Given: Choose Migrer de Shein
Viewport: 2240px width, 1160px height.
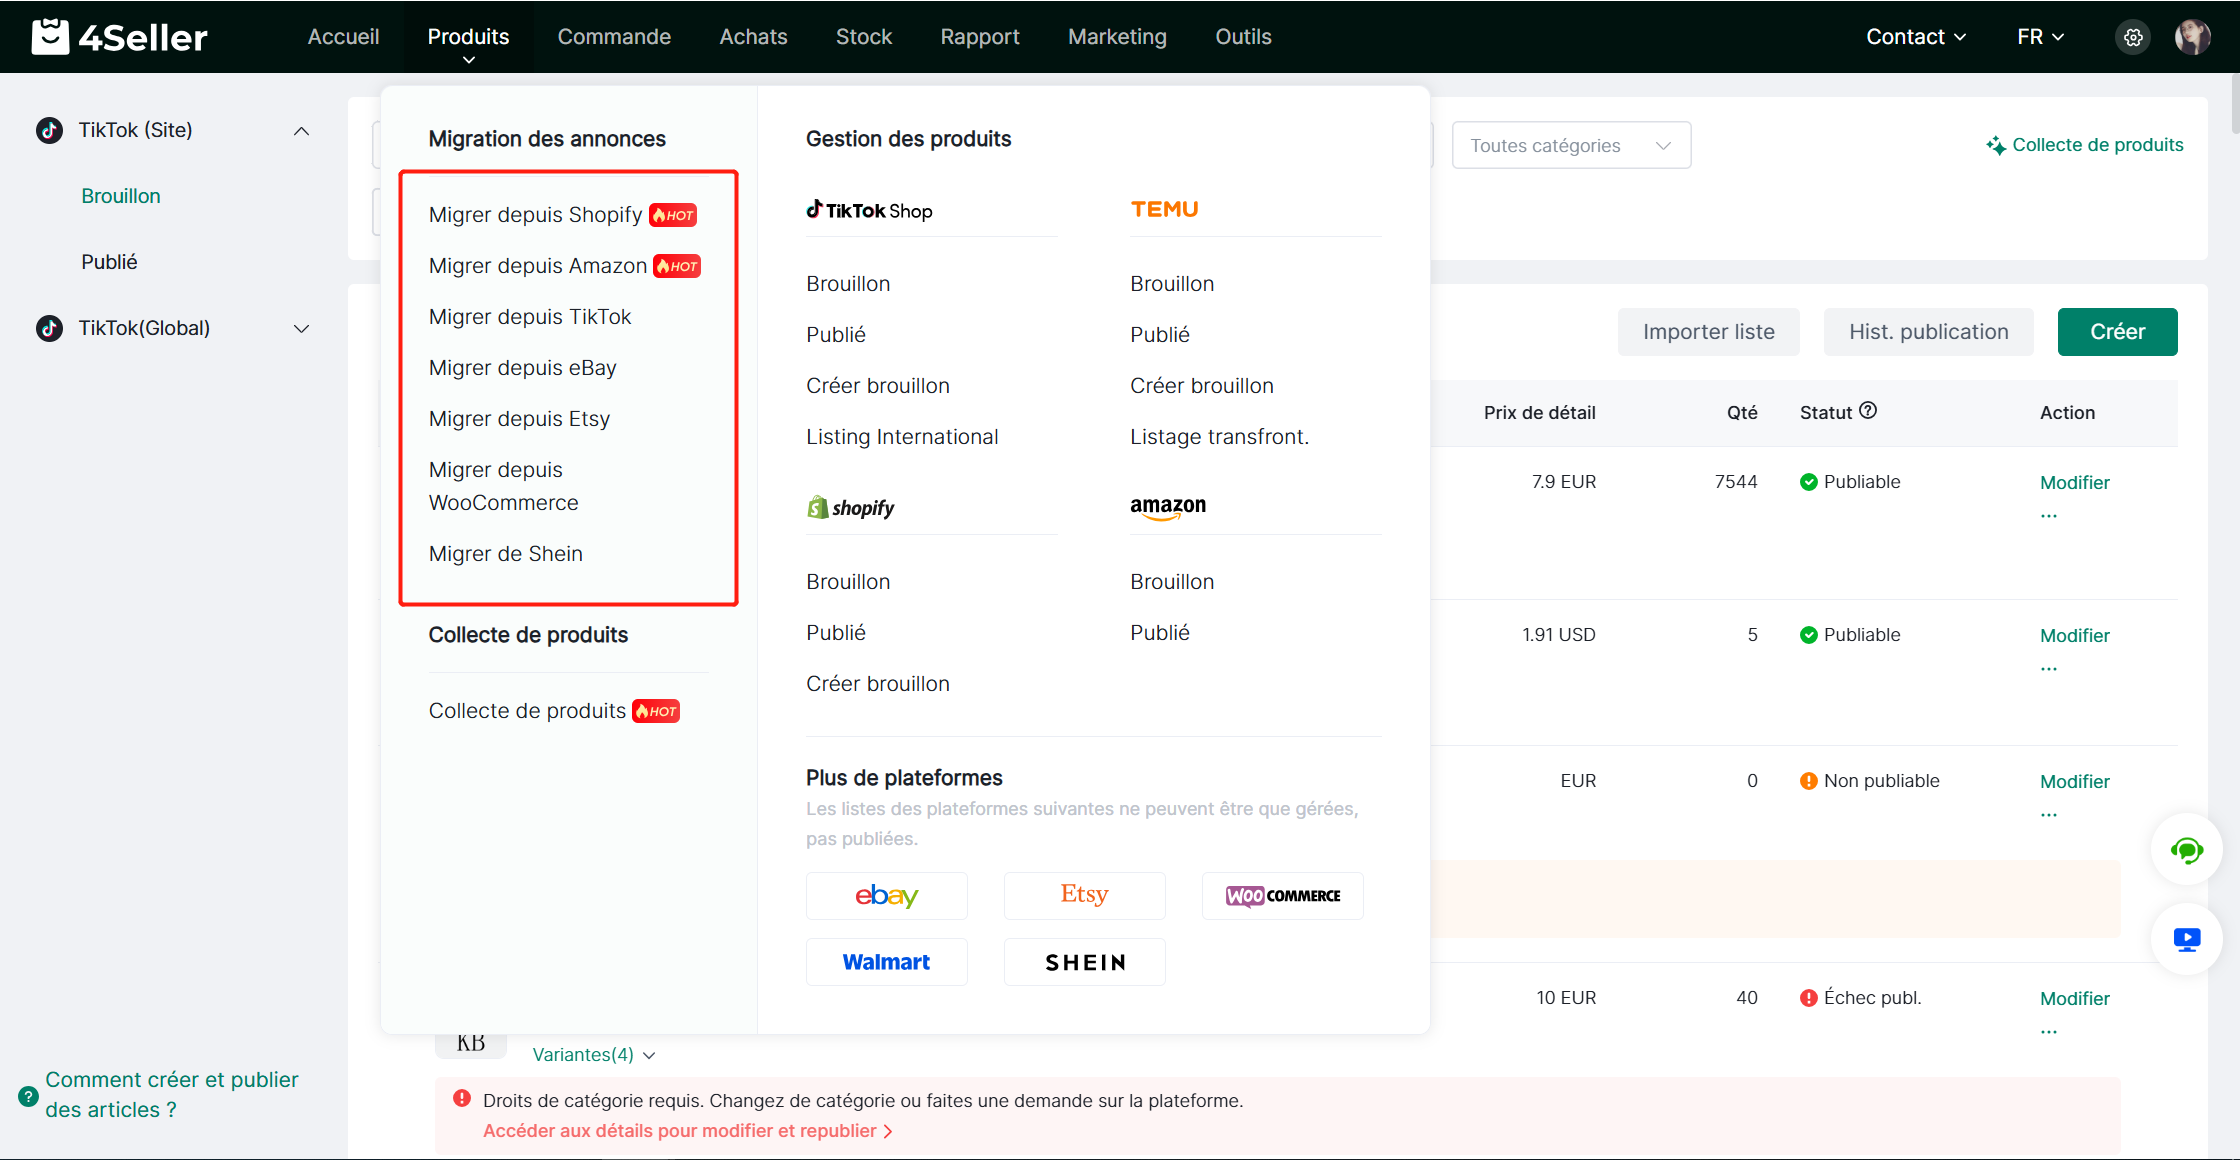Looking at the screenshot, I should (505, 554).
